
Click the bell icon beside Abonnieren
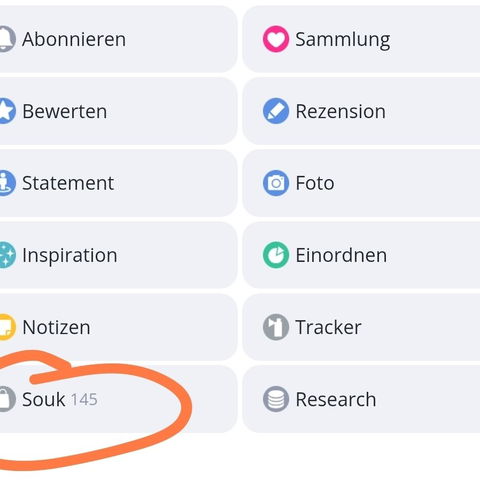[6, 39]
